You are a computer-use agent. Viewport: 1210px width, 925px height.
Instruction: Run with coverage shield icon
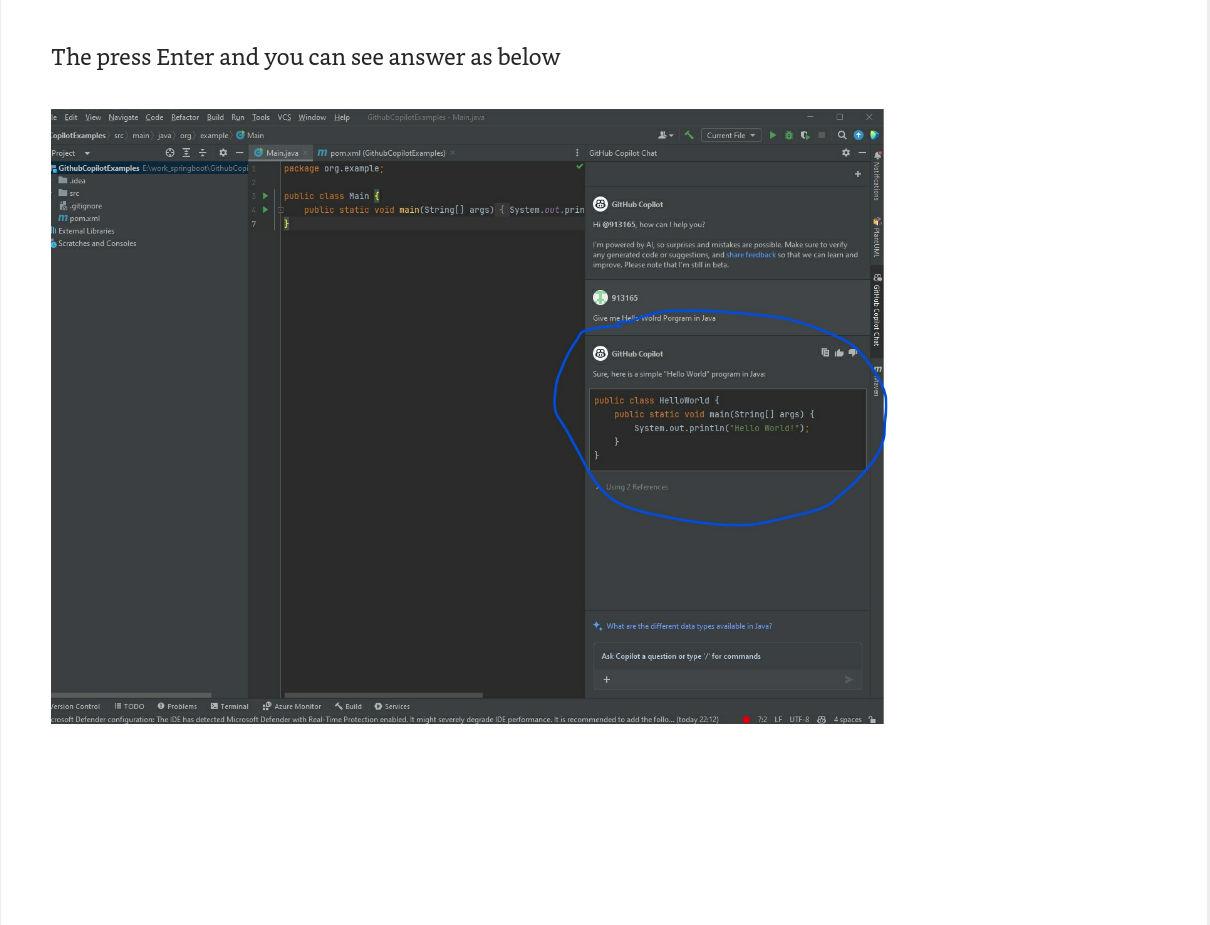[804, 135]
